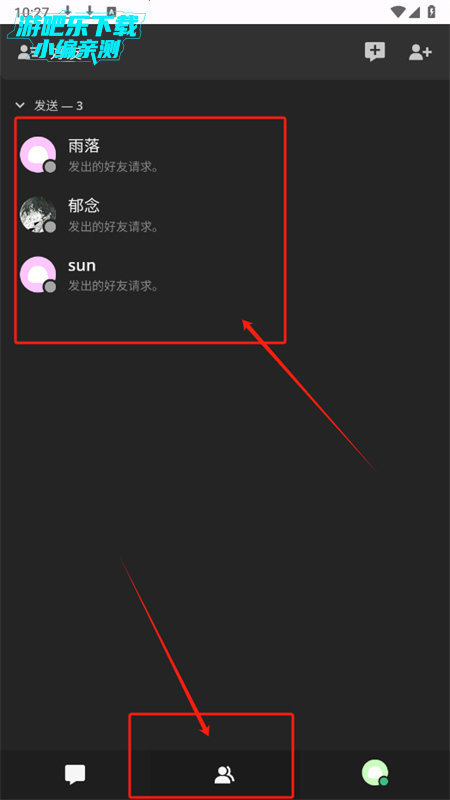The image size is (450, 800).
Task: Tap the gray status dot on 雨落's avatar
Action: (50, 167)
